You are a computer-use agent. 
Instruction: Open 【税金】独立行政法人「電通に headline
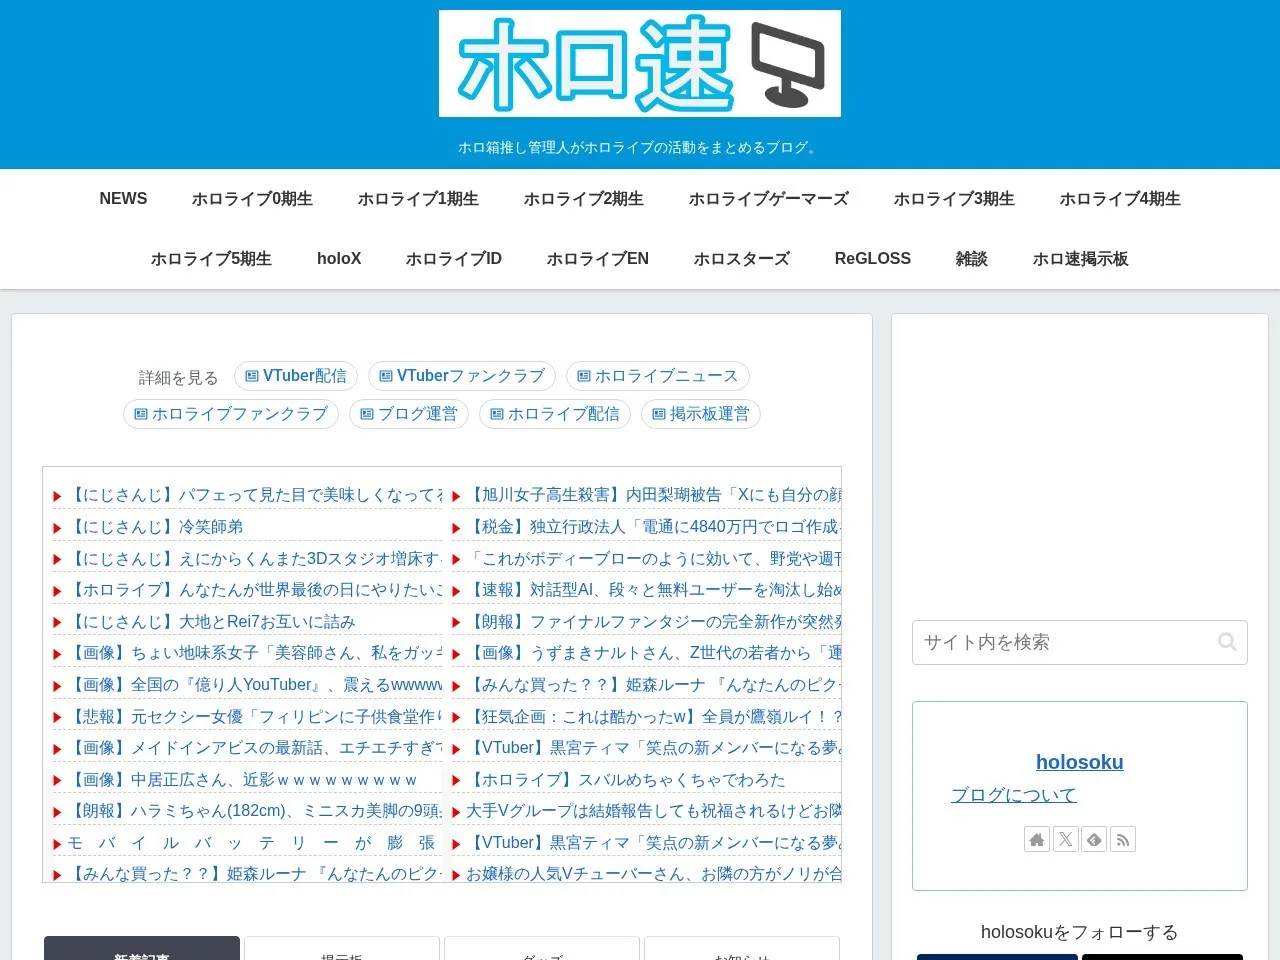tap(654, 527)
